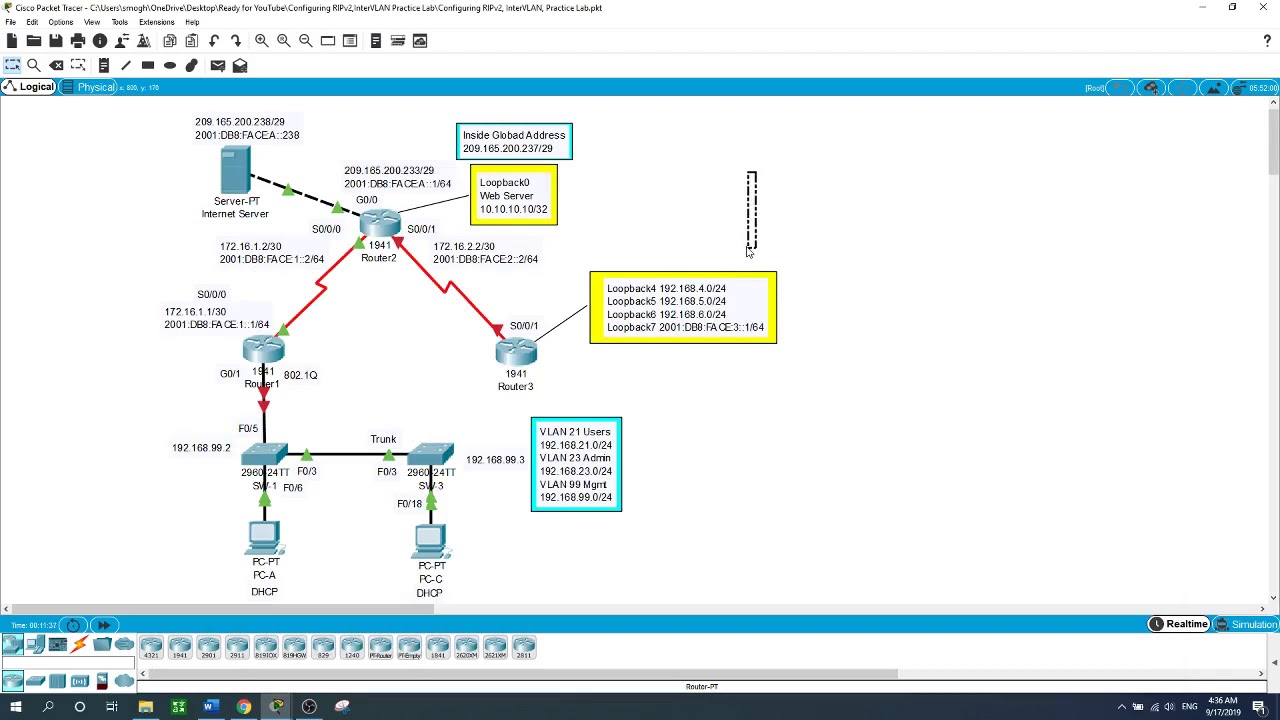Choose the Select tool

coord(11,65)
